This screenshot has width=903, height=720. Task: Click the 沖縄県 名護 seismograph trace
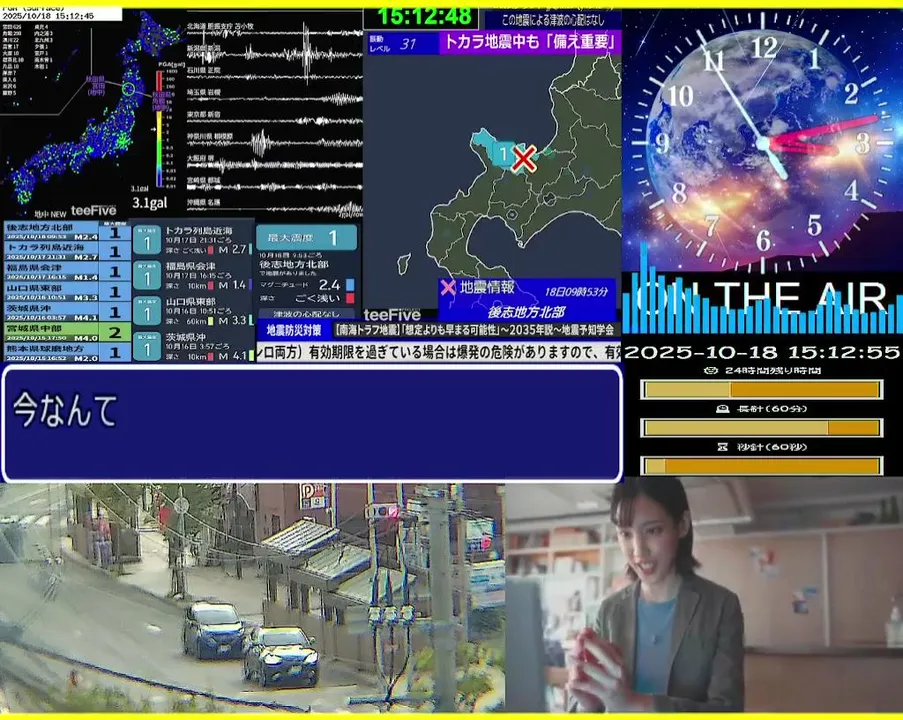coord(275,208)
